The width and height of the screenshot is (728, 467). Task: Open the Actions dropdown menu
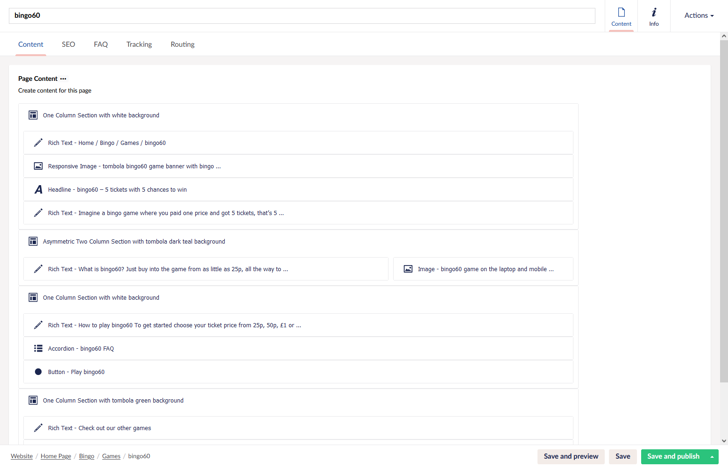pos(699,15)
